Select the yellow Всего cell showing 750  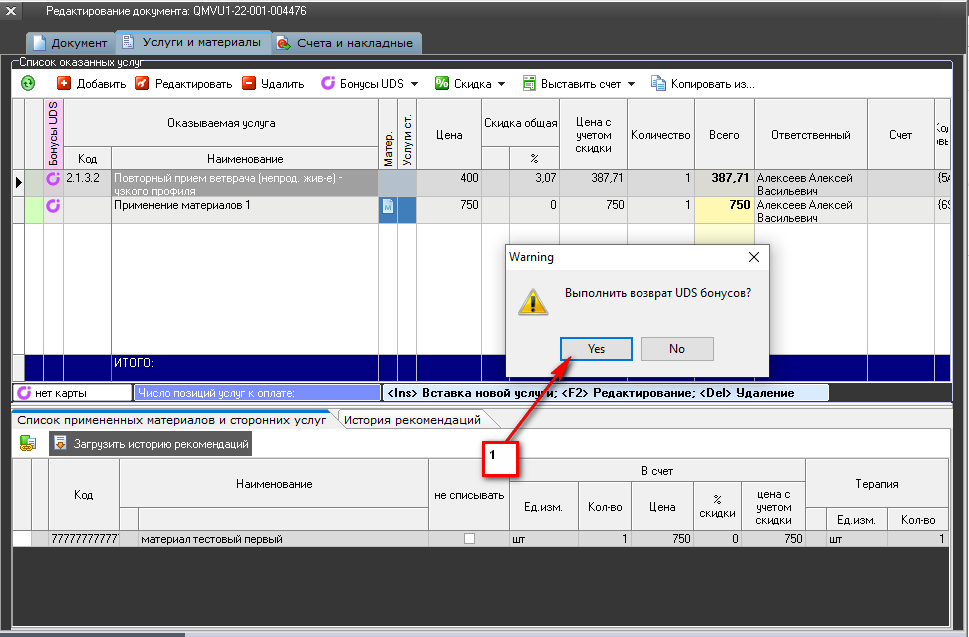pyautogui.click(x=724, y=206)
